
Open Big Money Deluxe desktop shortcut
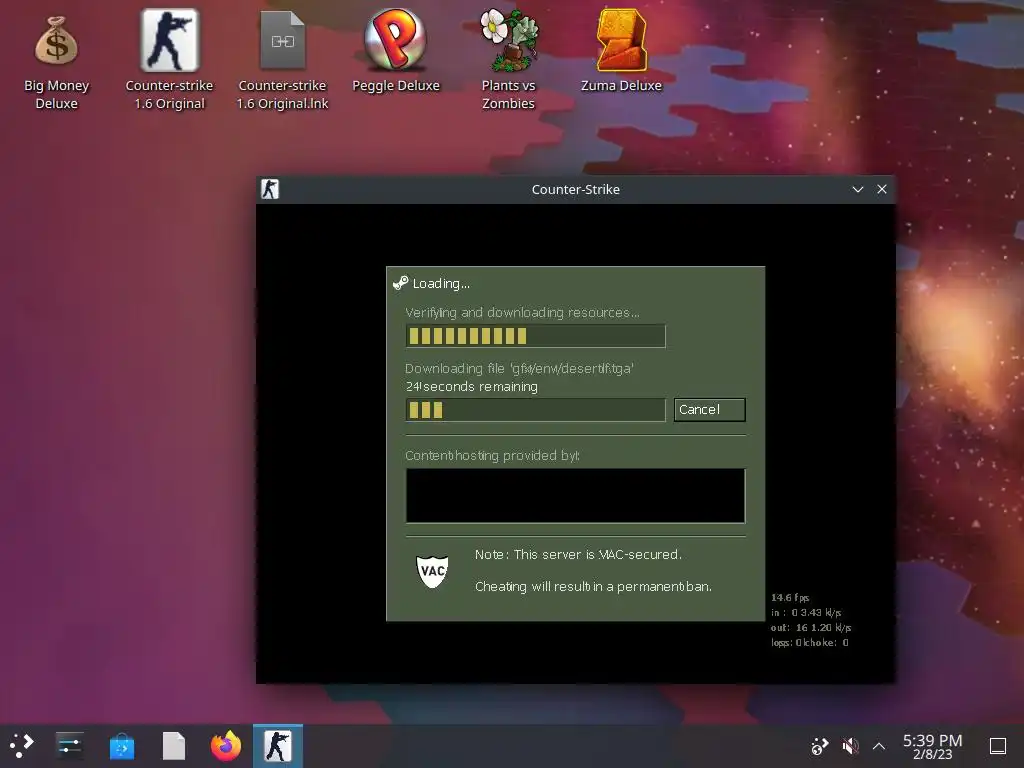(x=56, y=42)
